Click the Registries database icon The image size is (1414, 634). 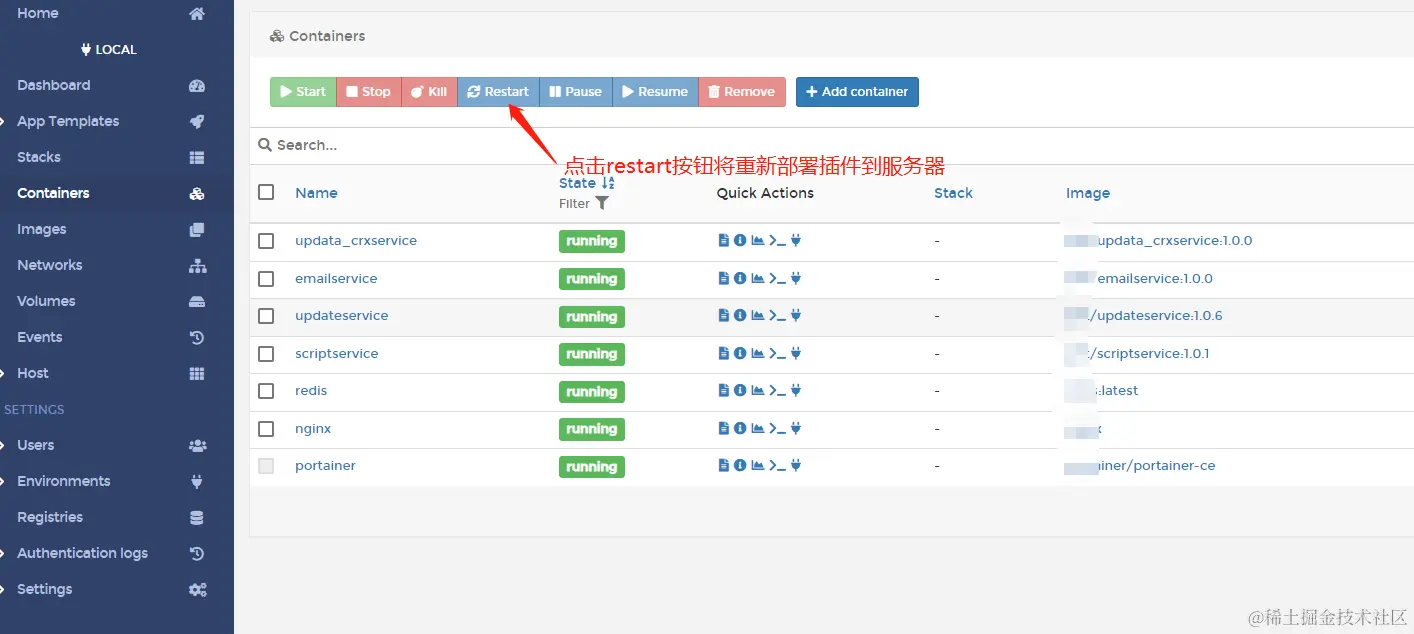197,517
